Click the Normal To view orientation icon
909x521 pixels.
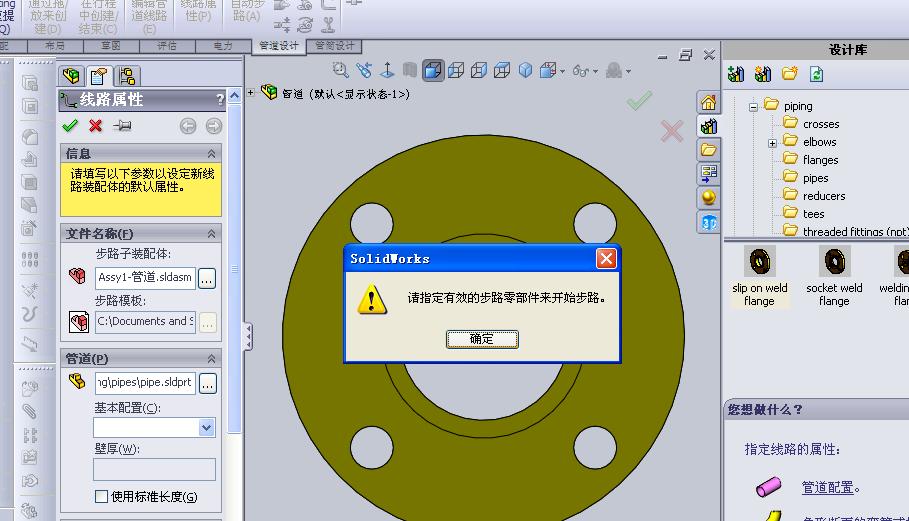coord(387,70)
